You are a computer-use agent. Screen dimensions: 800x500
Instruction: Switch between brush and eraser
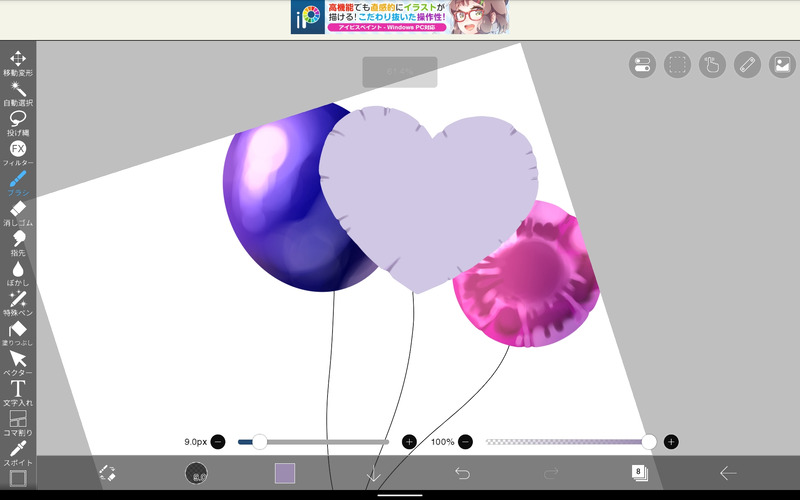click(x=107, y=473)
